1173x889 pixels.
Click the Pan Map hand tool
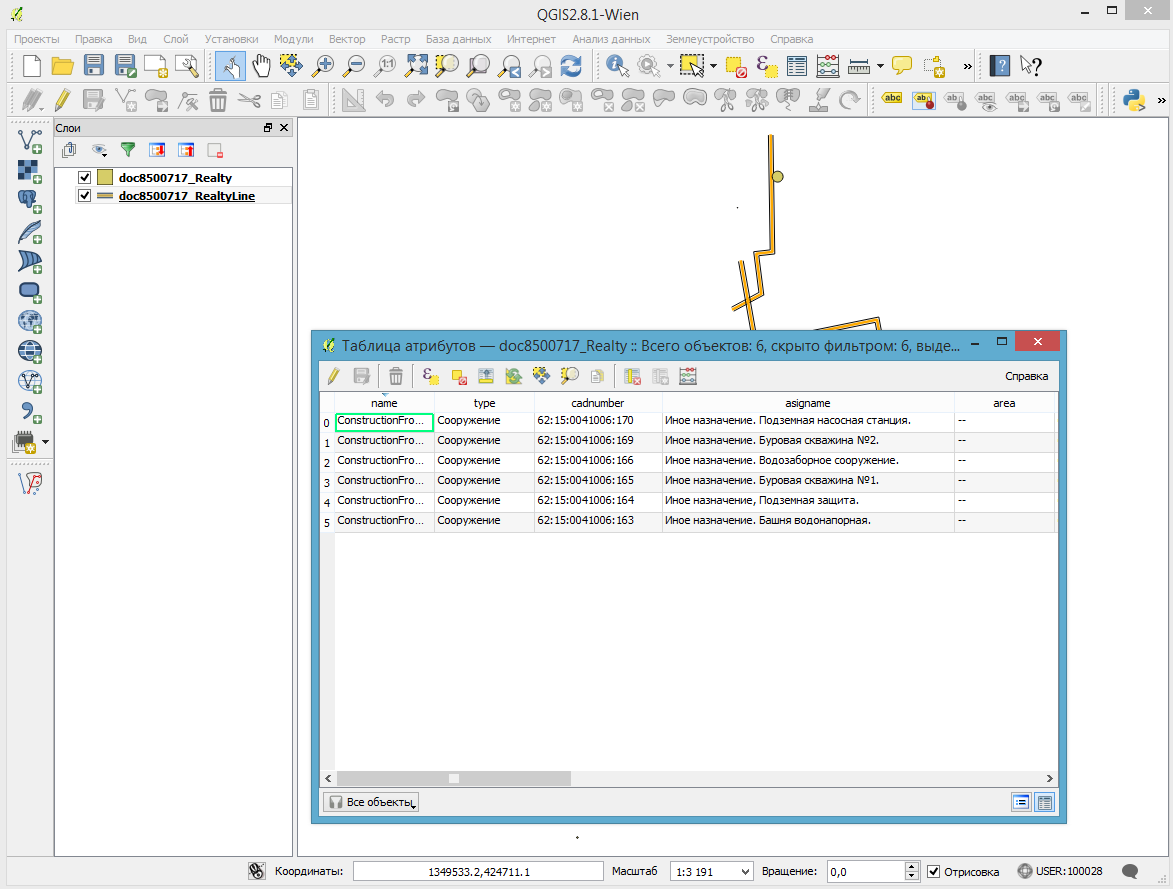[261, 67]
